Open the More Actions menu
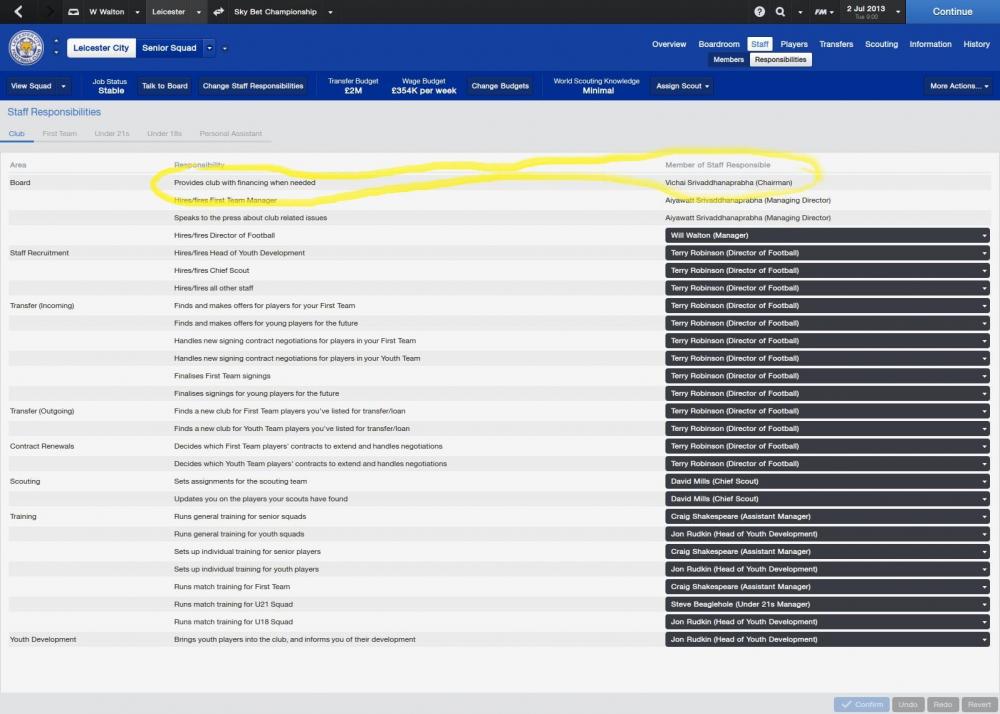The height and width of the screenshot is (714, 1000). click(x=958, y=86)
